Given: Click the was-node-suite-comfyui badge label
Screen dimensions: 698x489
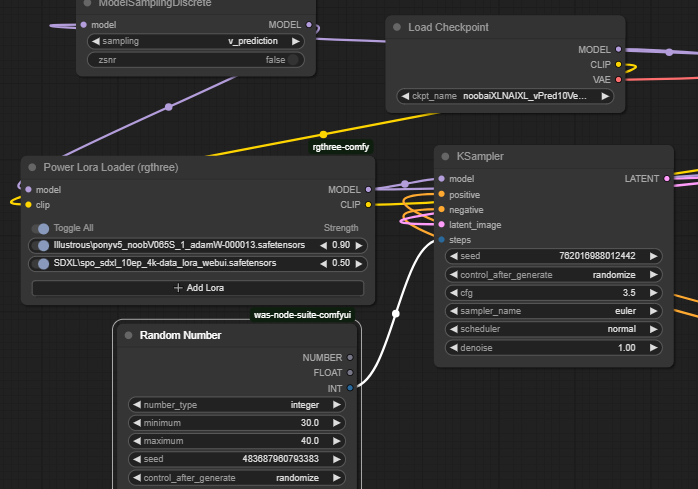Looking at the screenshot, I should 302,315.
